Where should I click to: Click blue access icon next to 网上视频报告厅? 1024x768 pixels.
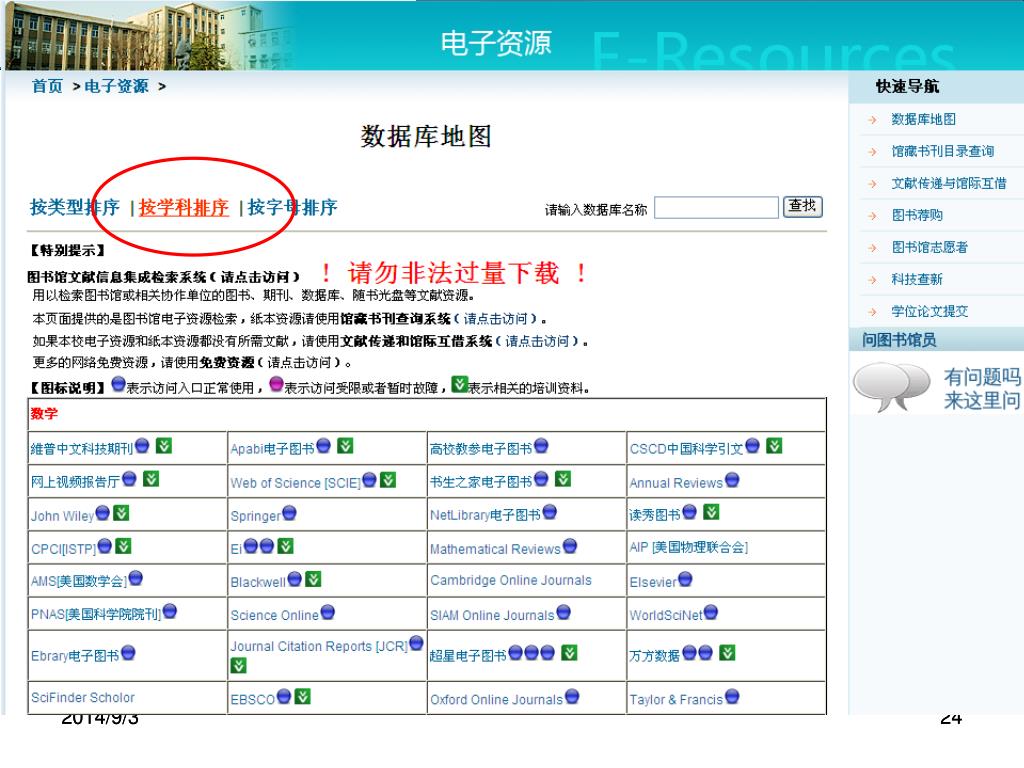pos(129,479)
